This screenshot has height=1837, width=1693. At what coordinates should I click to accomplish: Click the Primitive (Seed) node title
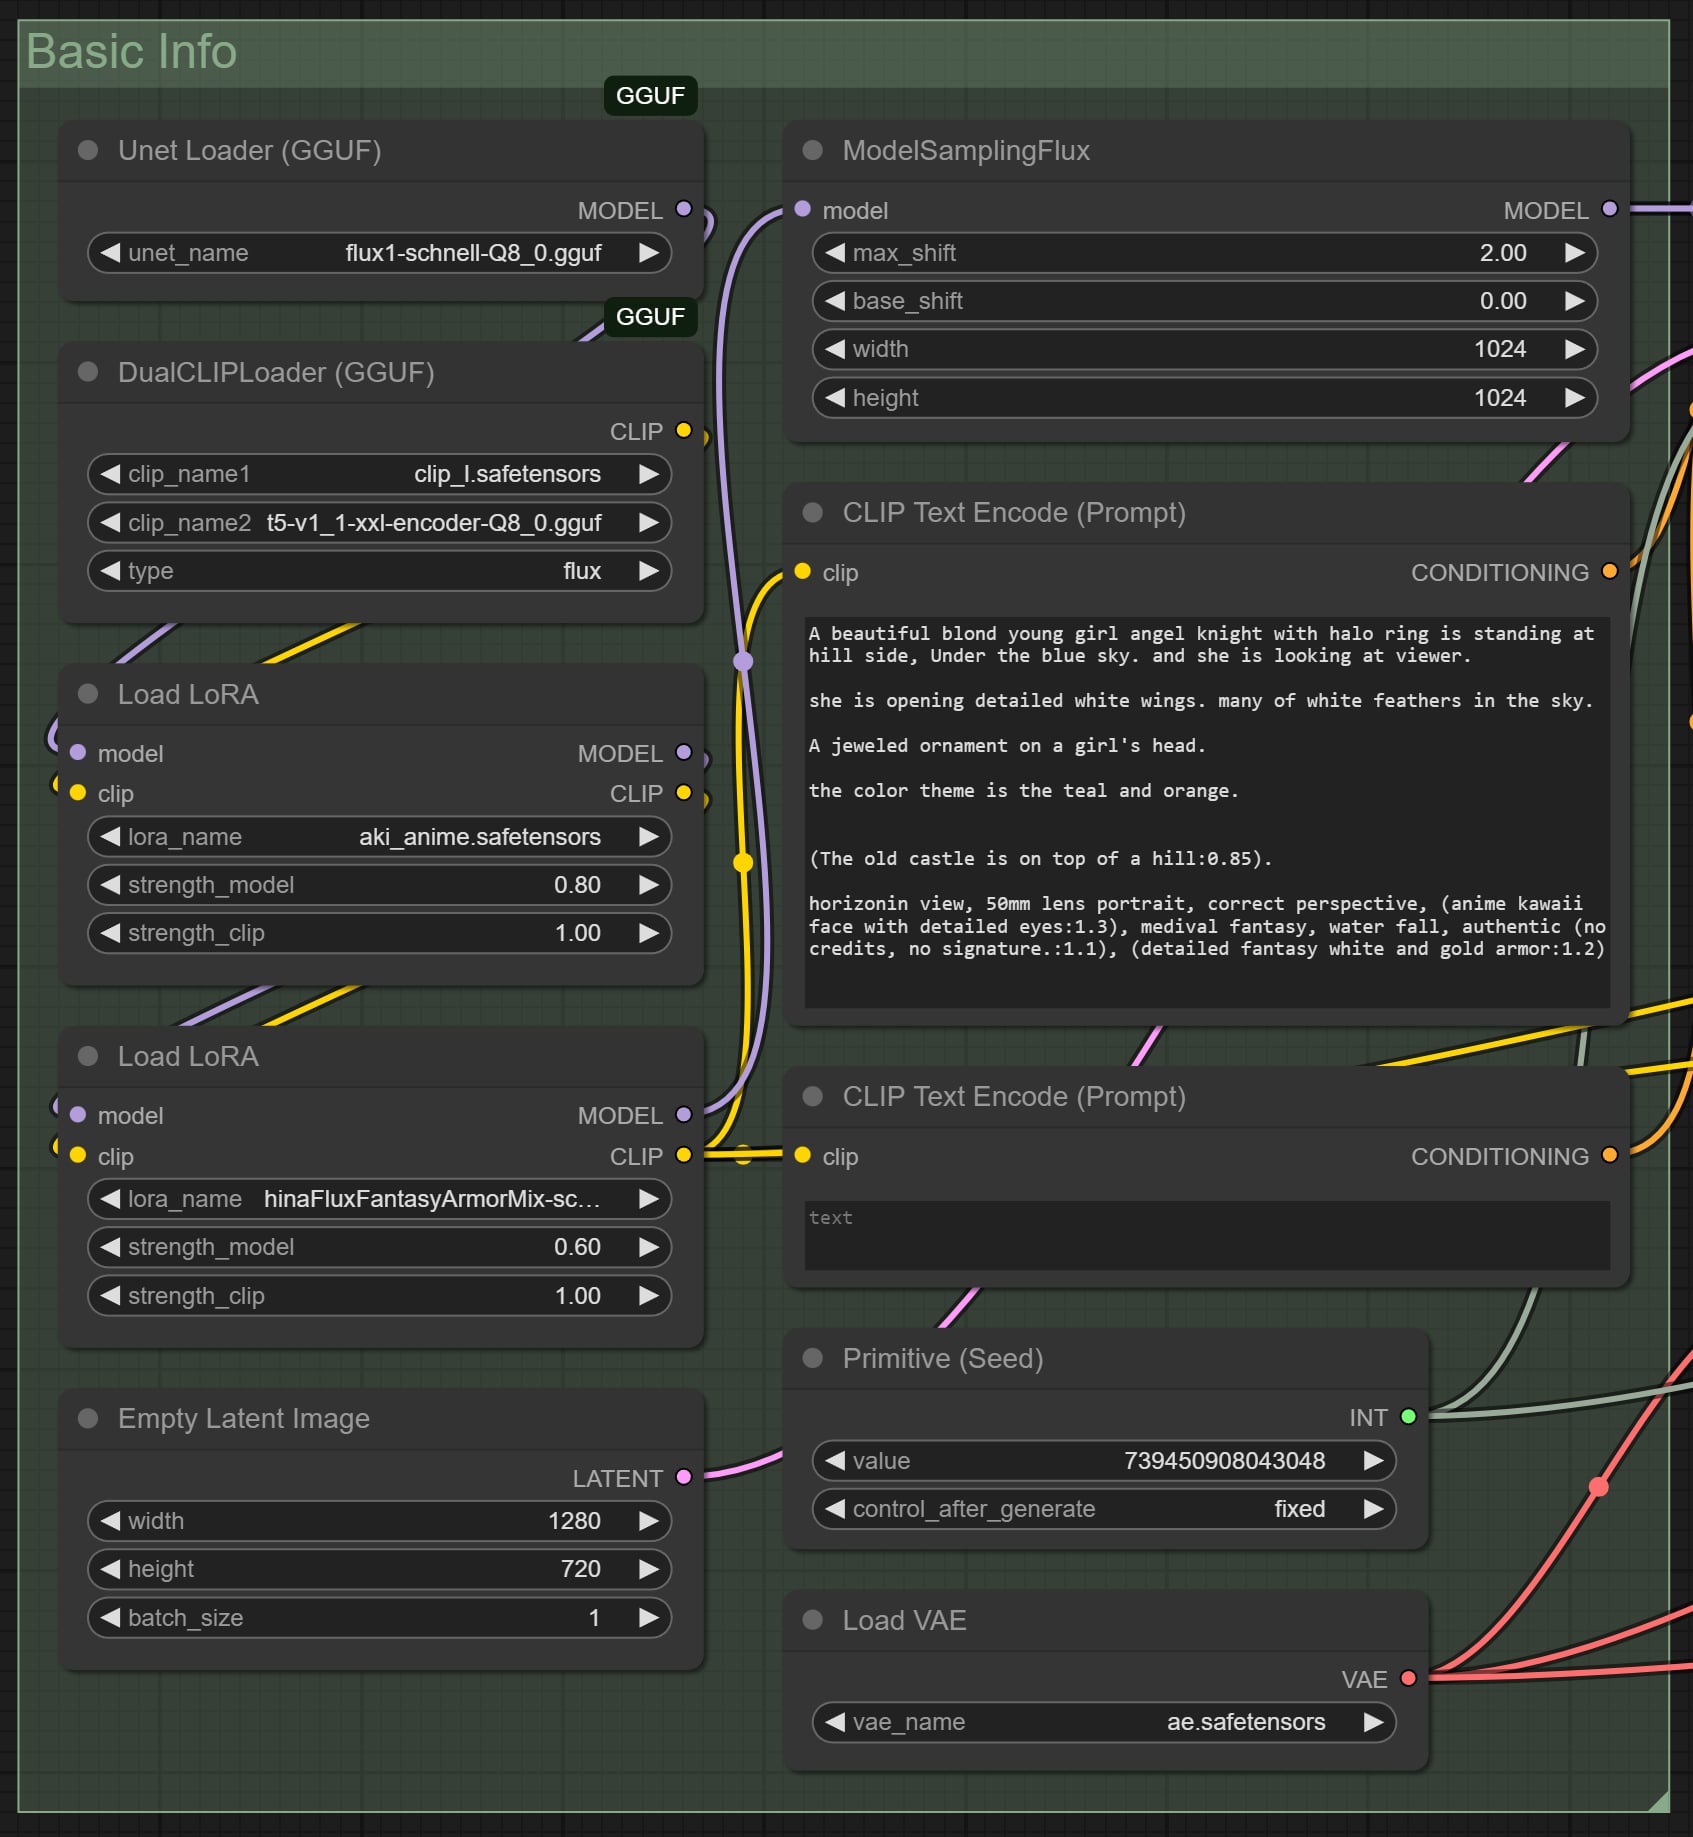tap(943, 1358)
